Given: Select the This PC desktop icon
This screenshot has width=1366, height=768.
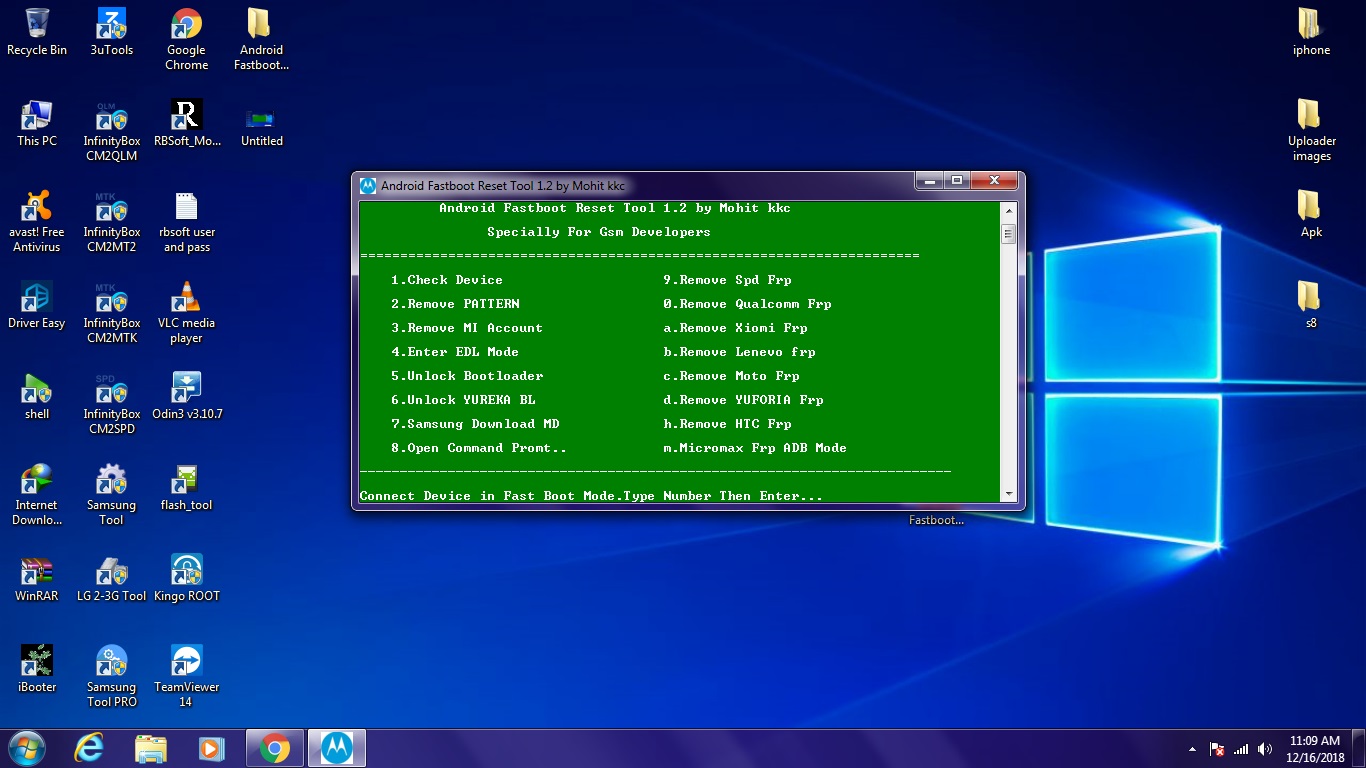Looking at the screenshot, I should (37, 123).
